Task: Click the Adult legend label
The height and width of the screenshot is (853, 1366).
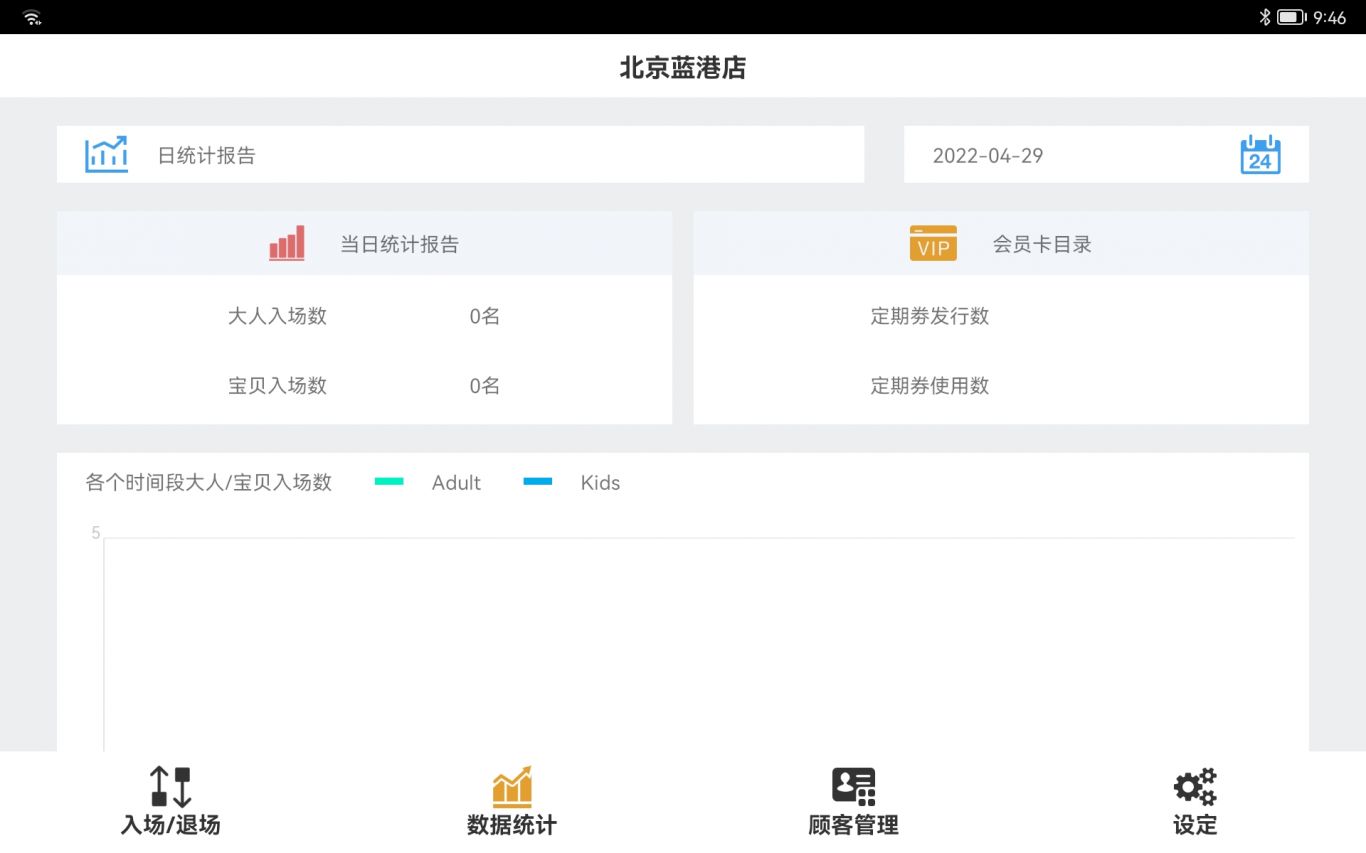Action: pyautogui.click(x=456, y=482)
